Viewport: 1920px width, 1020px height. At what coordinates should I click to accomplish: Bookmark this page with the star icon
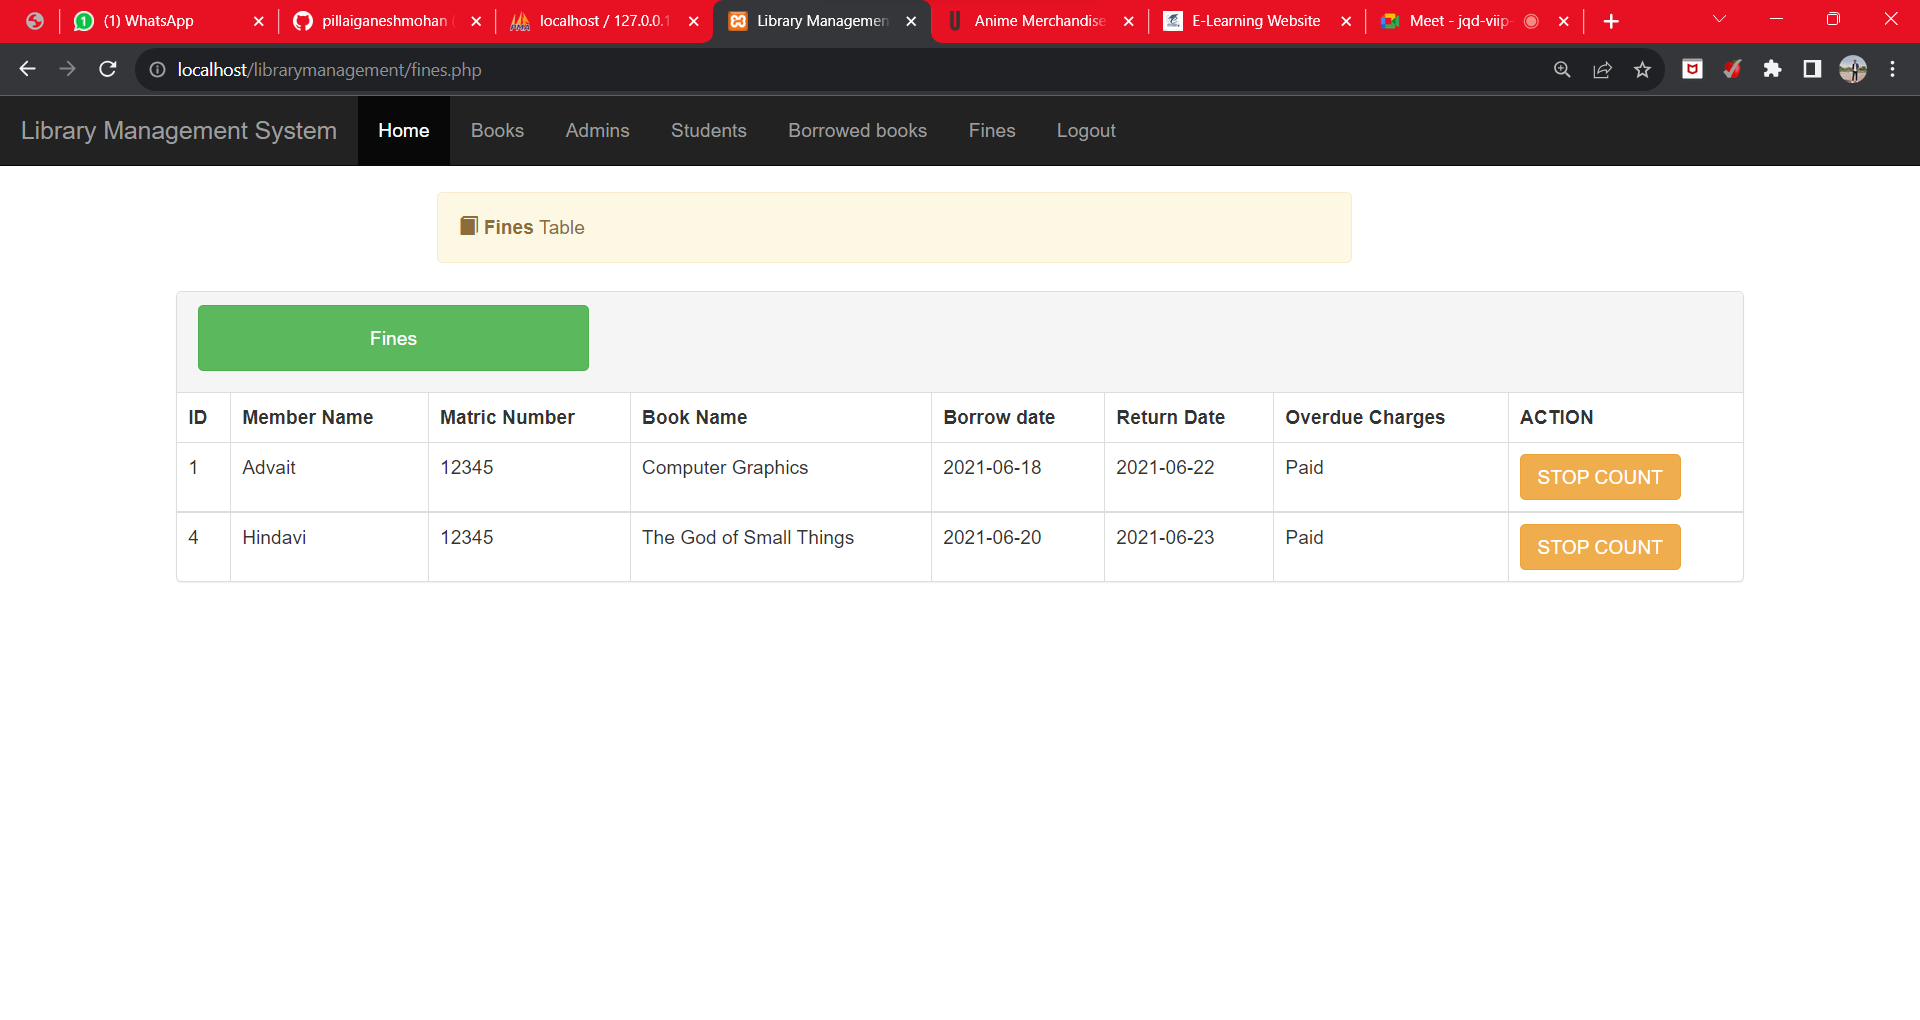1643,69
